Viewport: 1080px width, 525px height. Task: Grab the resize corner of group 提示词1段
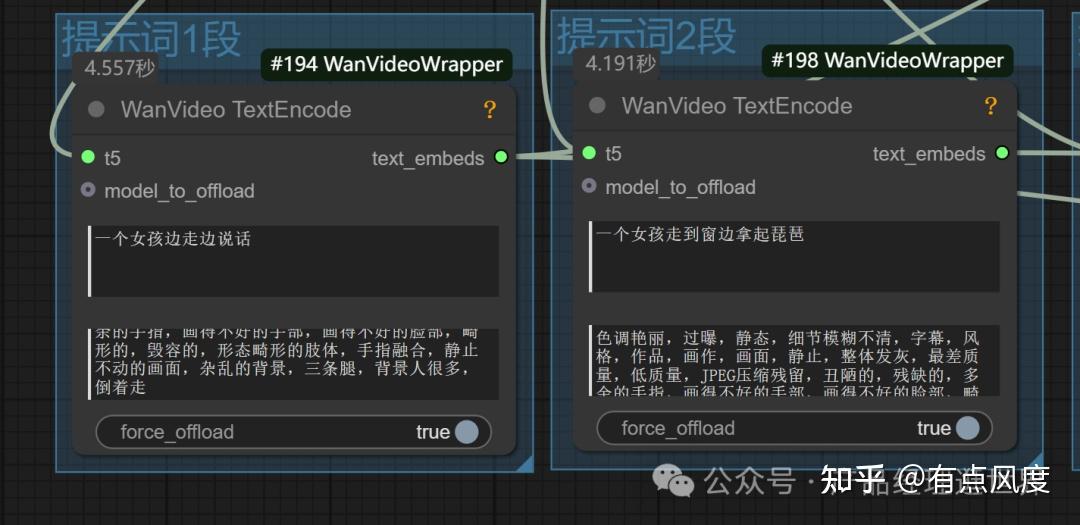tap(526, 464)
